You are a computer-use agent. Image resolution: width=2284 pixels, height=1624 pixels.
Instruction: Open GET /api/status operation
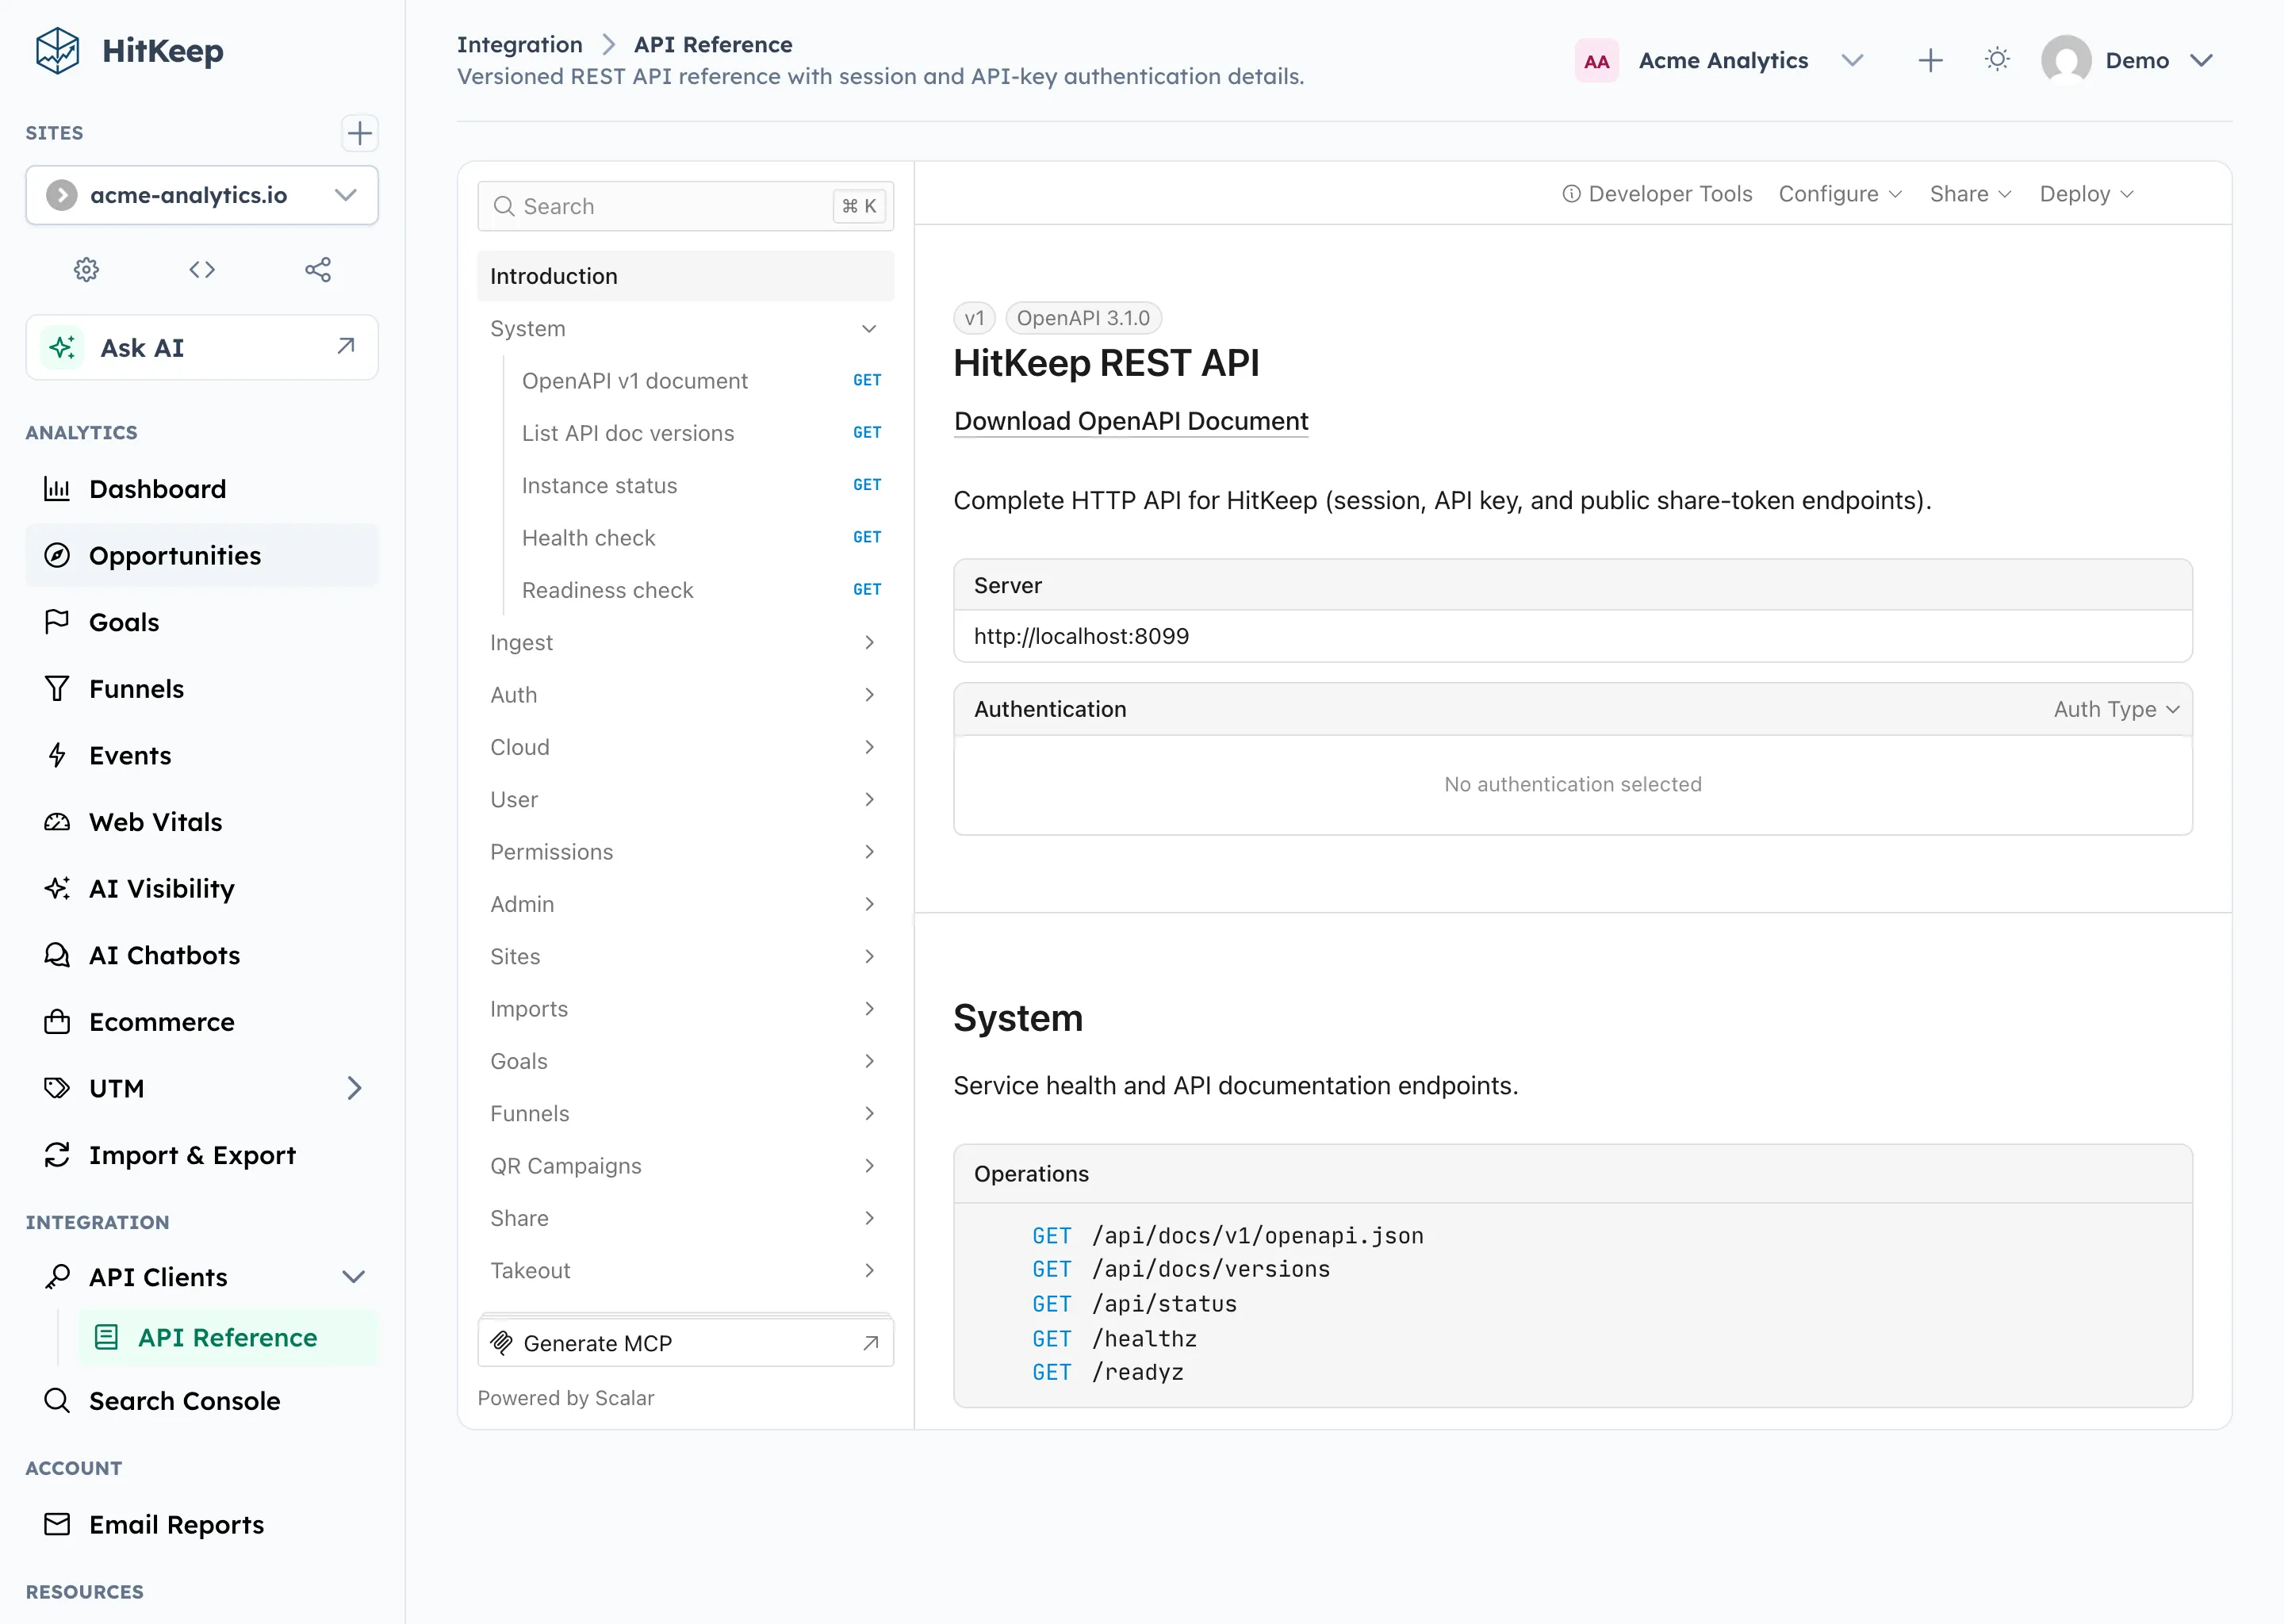tap(1134, 1304)
